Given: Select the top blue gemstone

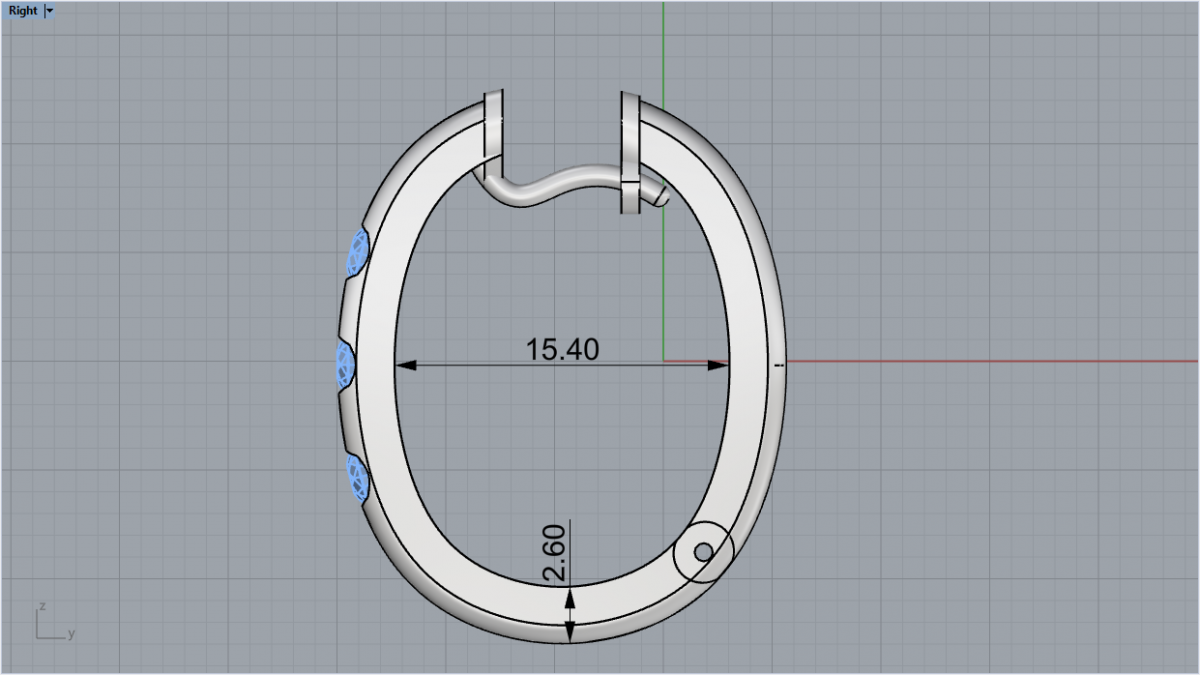Looking at the screenshot, I should coord(357,252).
